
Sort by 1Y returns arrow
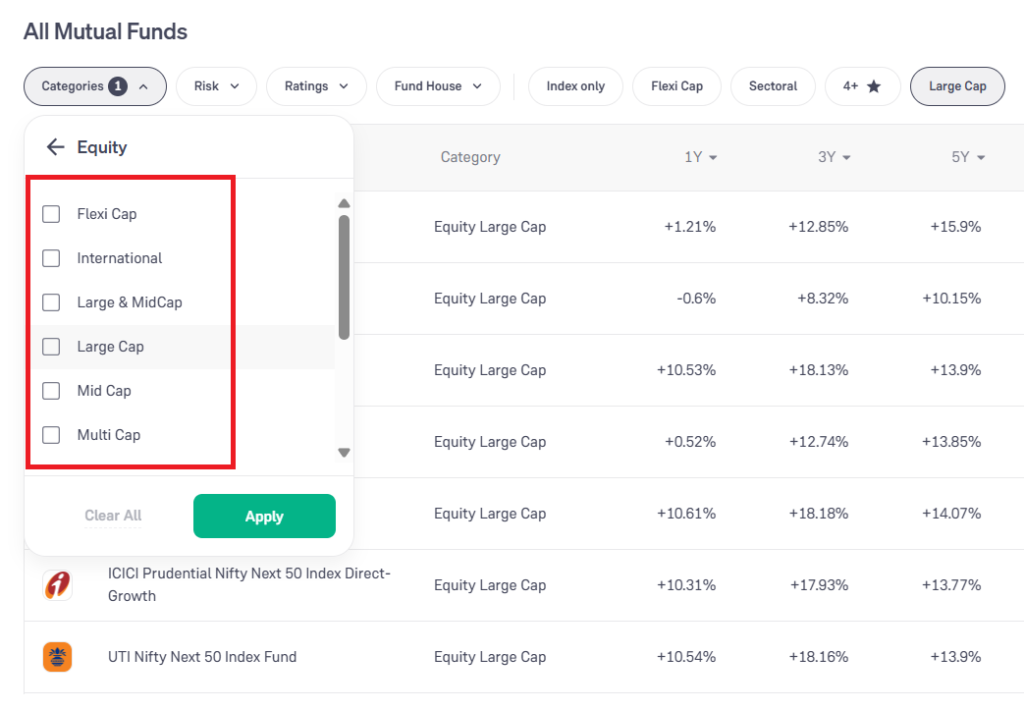713,157
